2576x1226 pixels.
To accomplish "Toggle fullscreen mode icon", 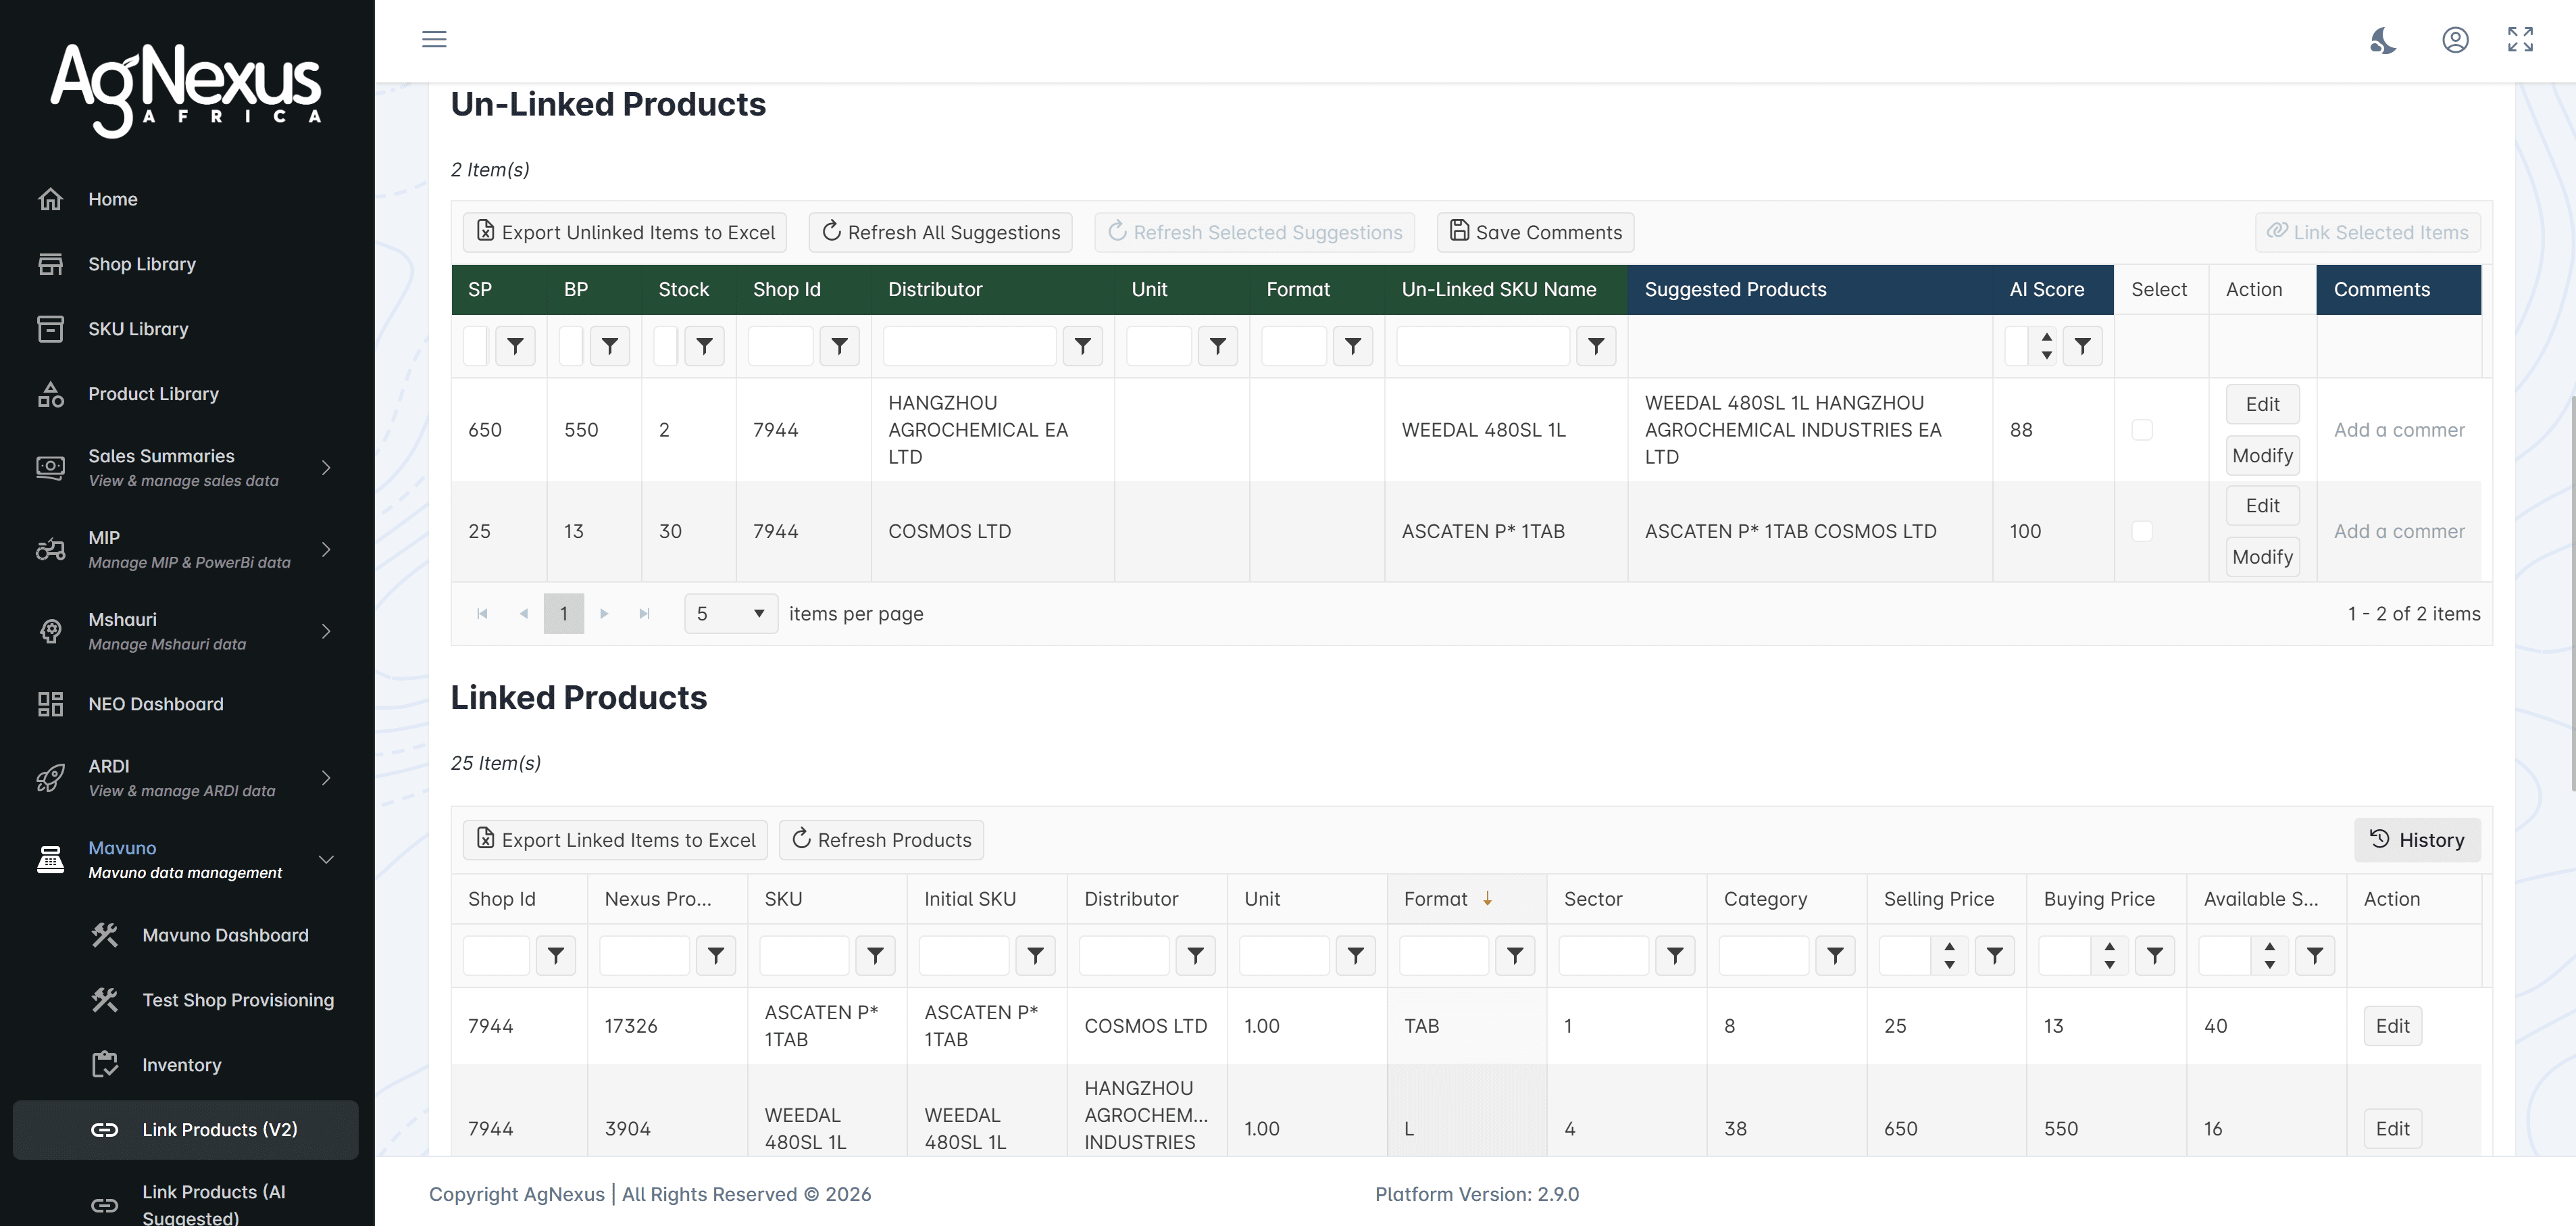I will (2520, 39).
